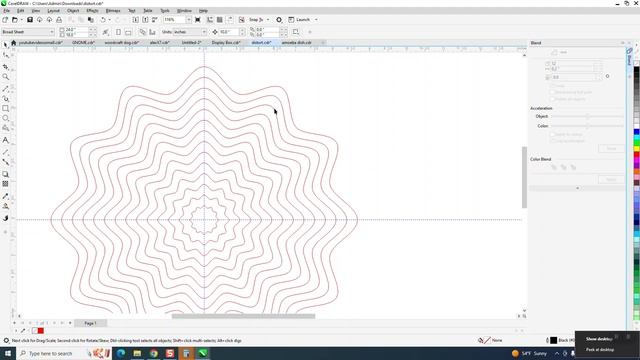The width and height of the screenshot is (640, 360).
Task: Select the Artistic Media tool
Action: click(x=5, y=99)
